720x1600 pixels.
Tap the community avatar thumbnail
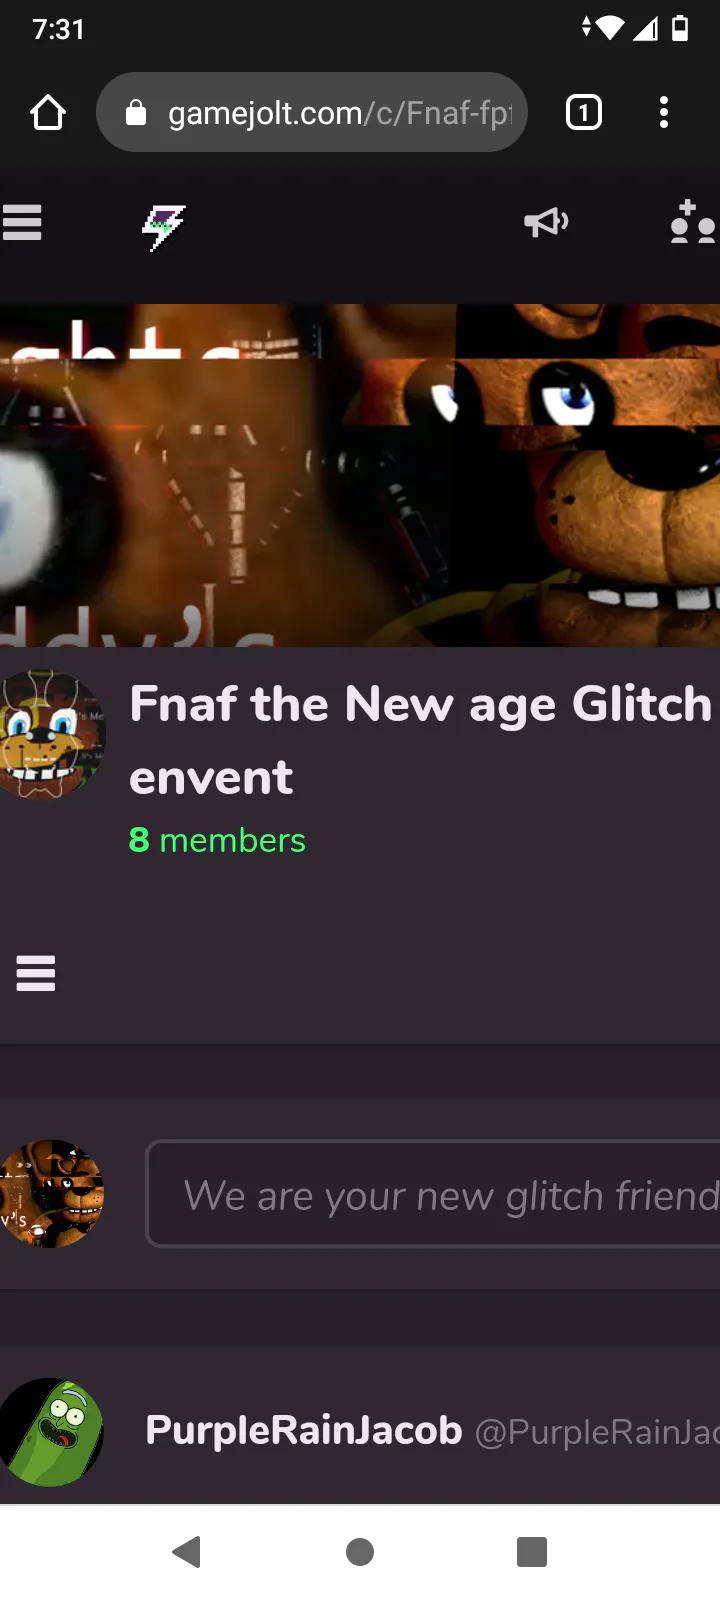52,735
